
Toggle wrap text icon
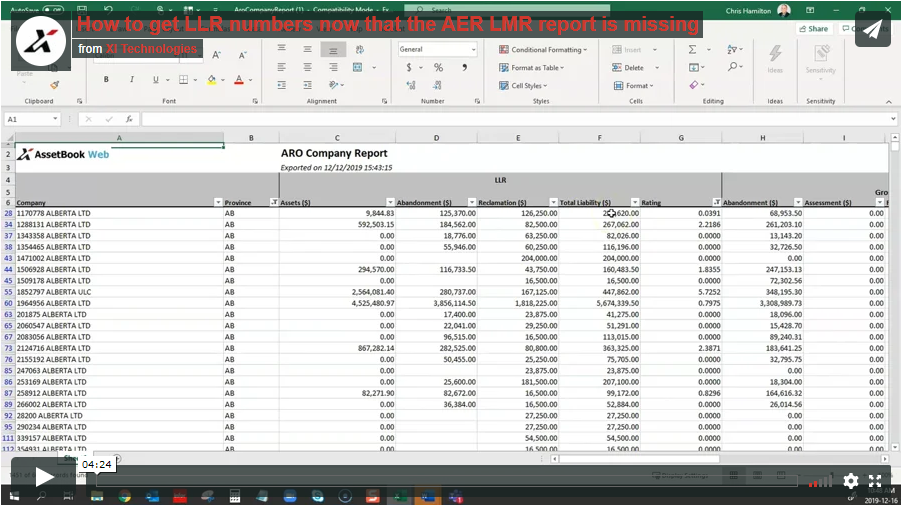coord(359,49)
